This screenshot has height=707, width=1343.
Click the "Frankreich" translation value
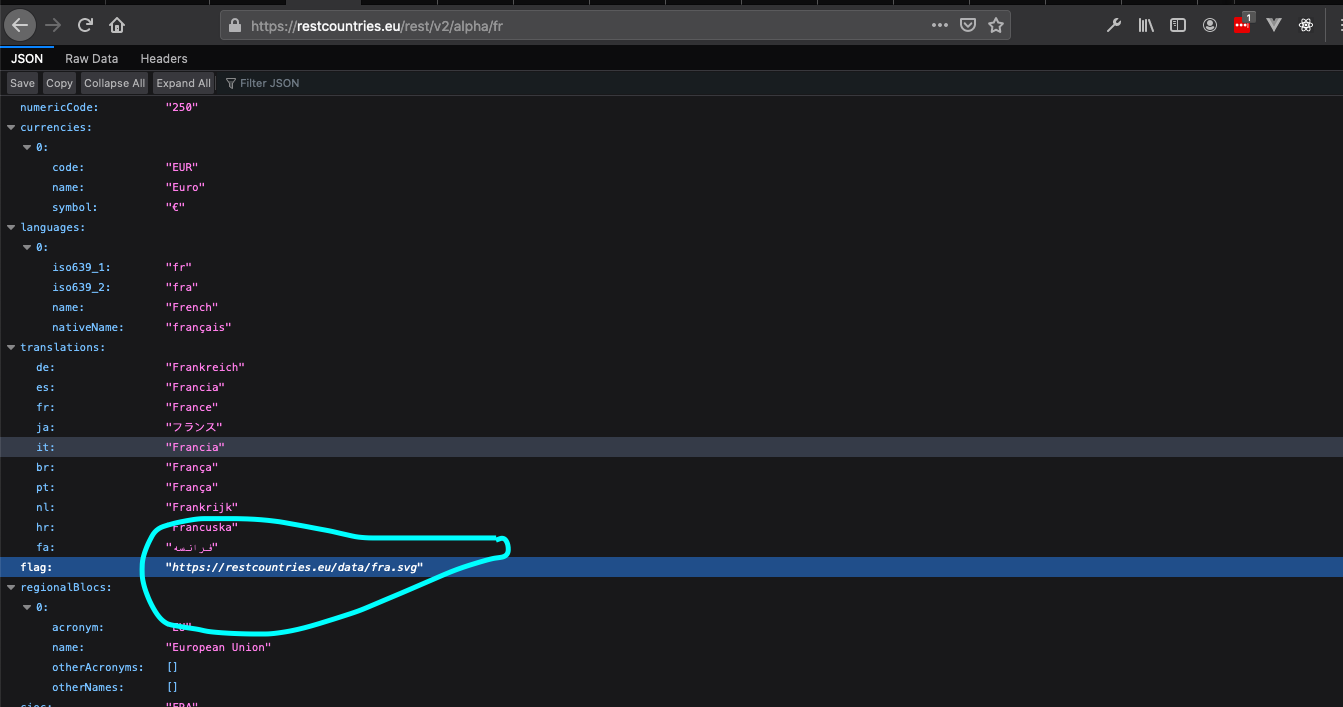(x=205, y=367)
